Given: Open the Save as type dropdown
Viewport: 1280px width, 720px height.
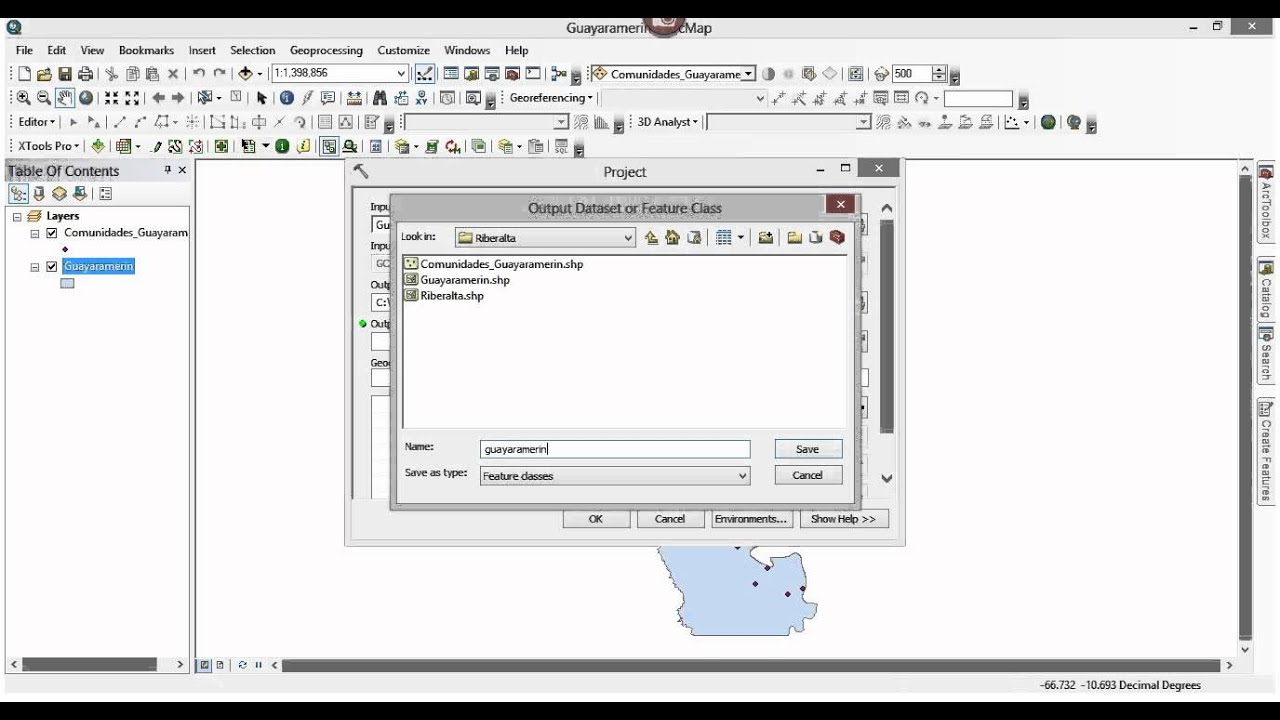Looking at the screenshot, I should (x=742, y=476).
